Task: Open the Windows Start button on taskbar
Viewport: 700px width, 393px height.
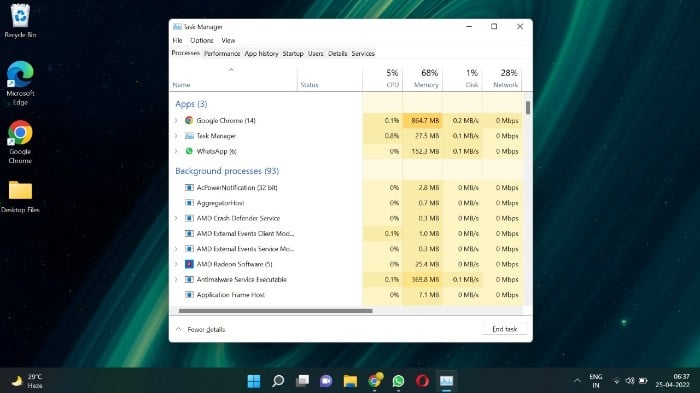Action: tap(254, 381)
